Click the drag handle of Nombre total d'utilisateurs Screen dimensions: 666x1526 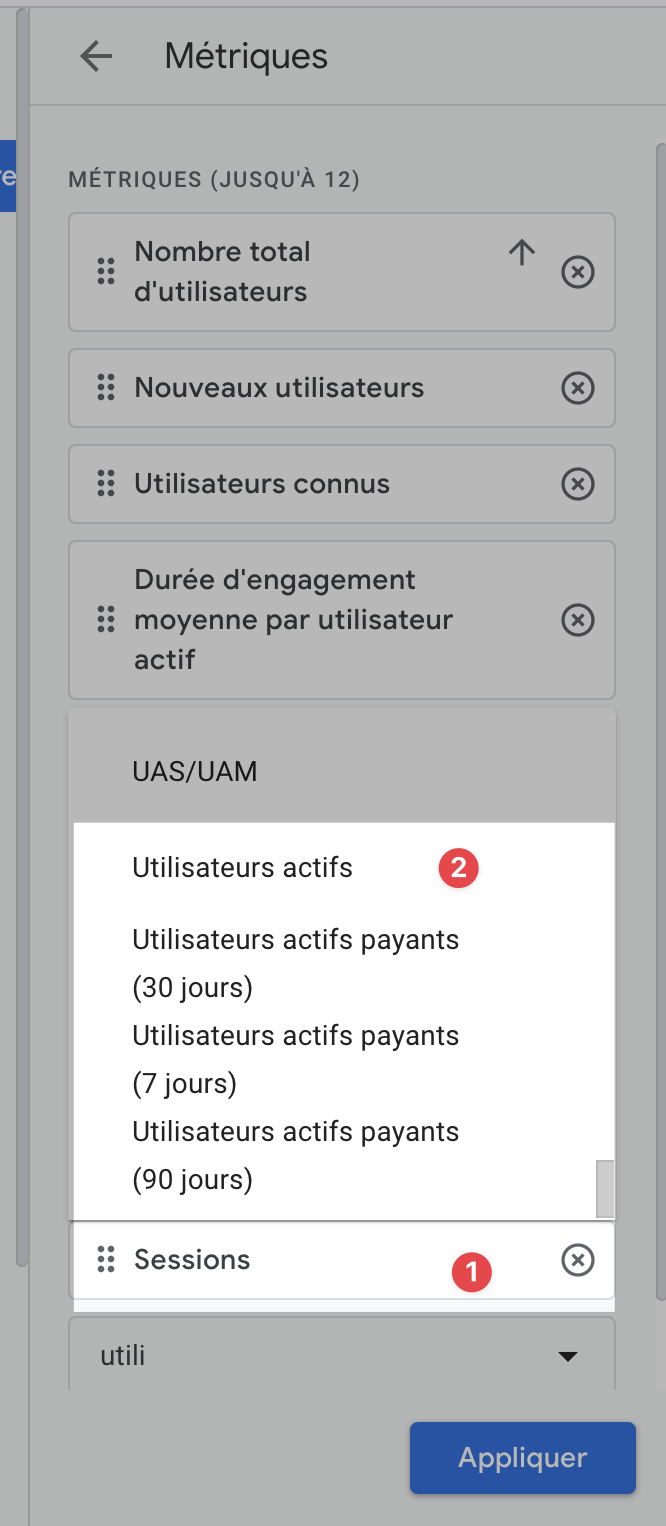105,272
